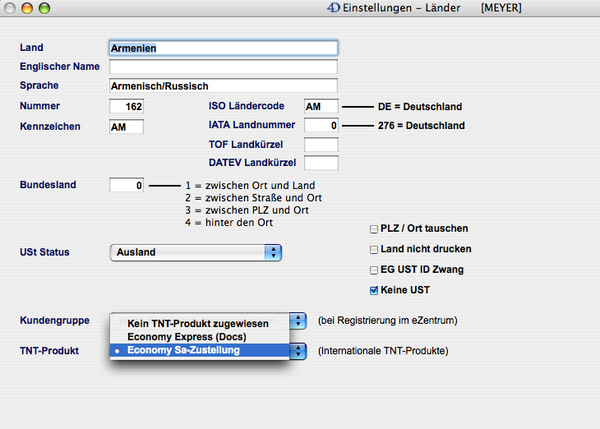Open the TNT-Produkt dropdown arrow

pyautogui.click(x=298, y=351)
